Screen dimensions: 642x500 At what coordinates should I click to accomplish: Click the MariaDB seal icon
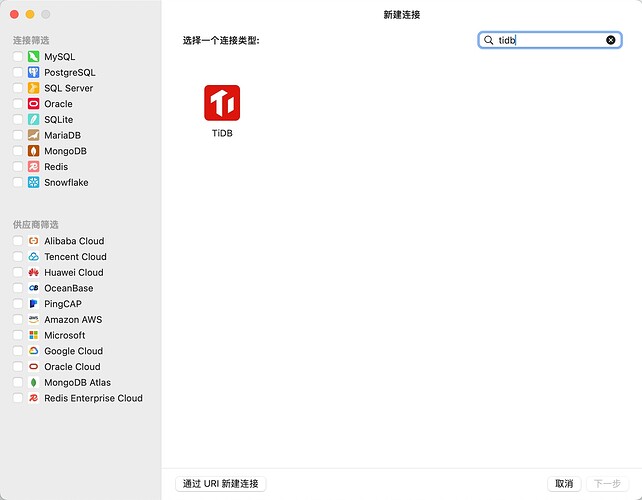(34, 135)
